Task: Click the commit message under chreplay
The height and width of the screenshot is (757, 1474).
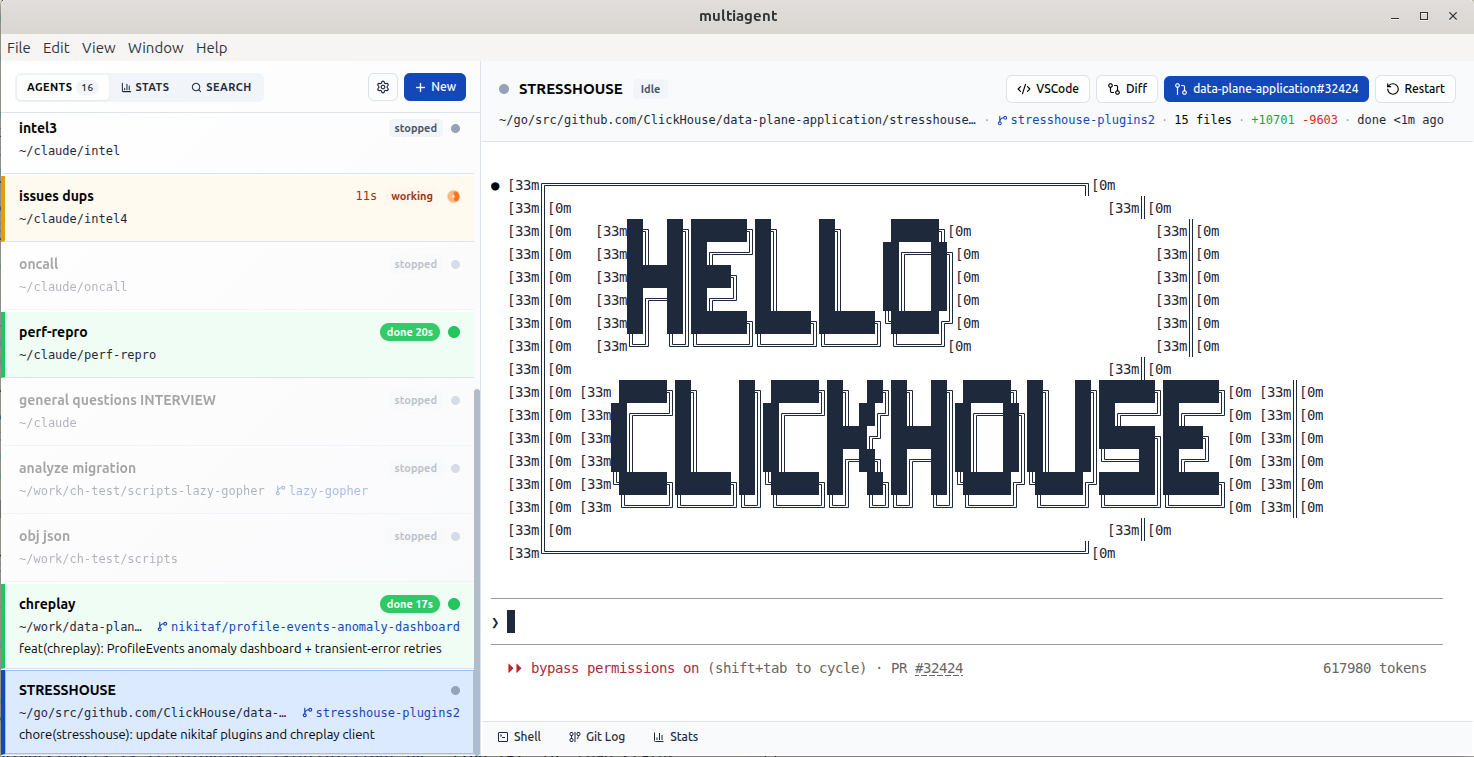Action: [x=230, y=648]
